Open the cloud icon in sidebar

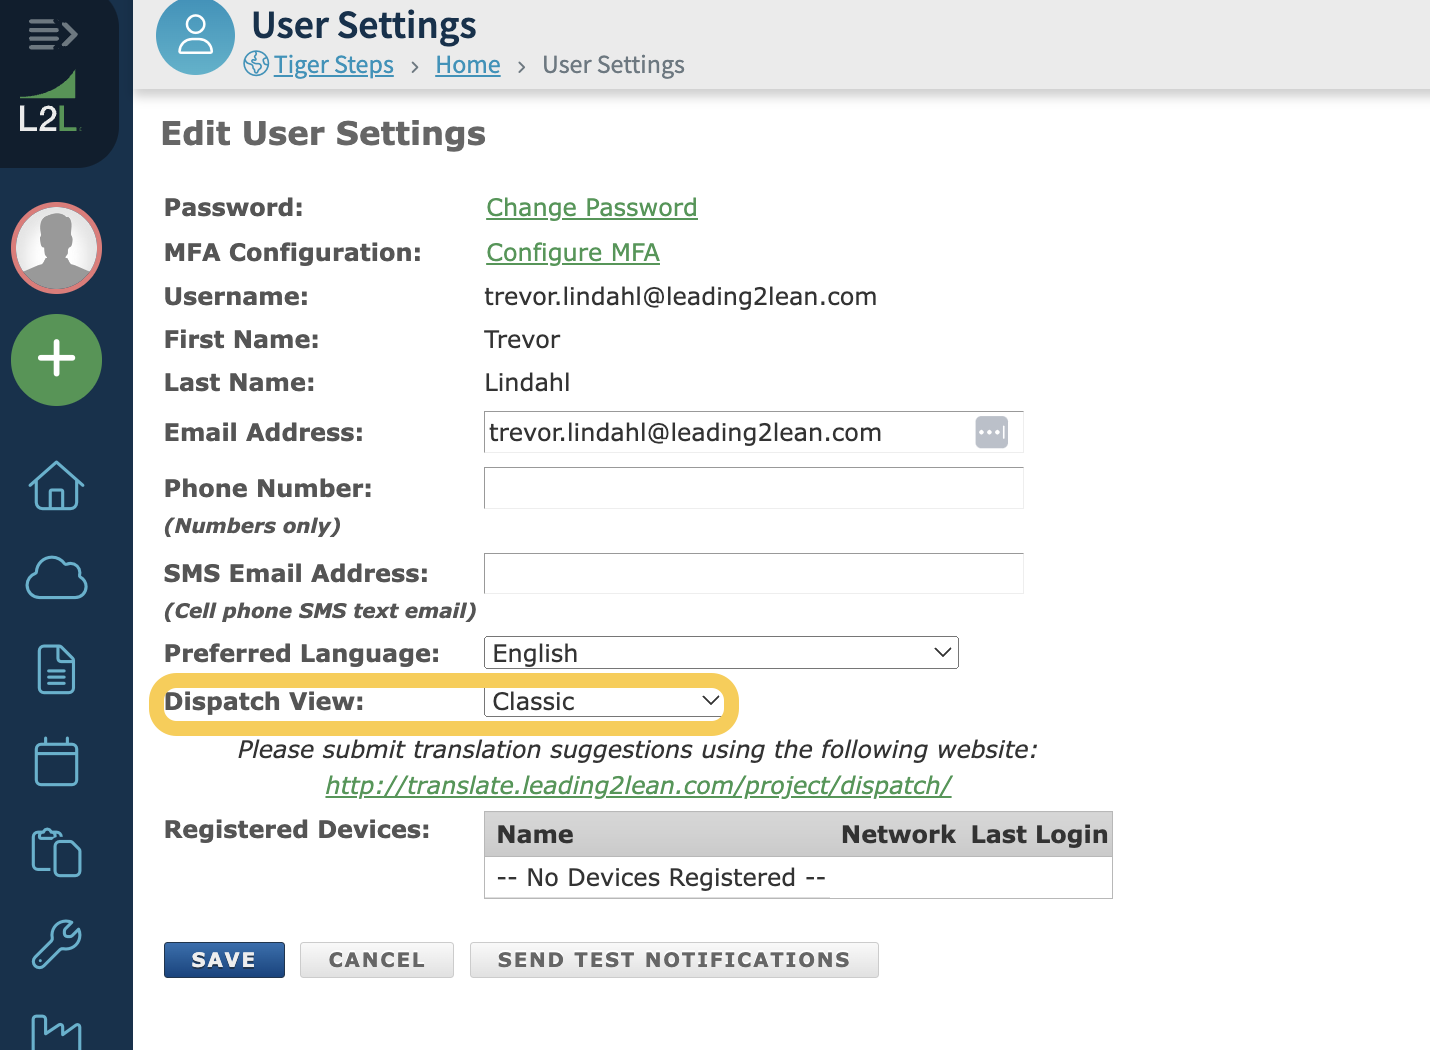56,578
